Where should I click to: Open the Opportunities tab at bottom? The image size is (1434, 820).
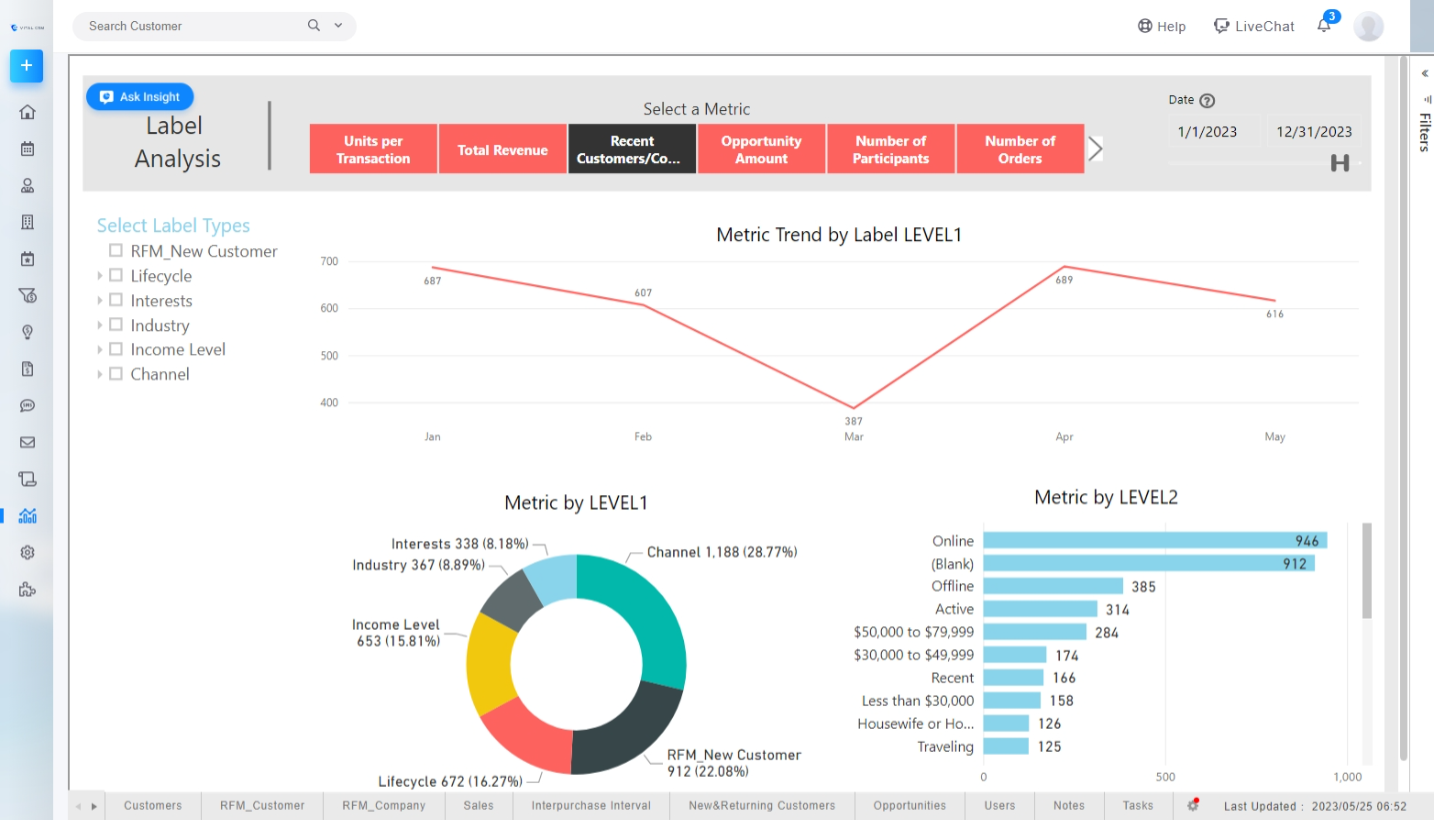click(909, 805)
